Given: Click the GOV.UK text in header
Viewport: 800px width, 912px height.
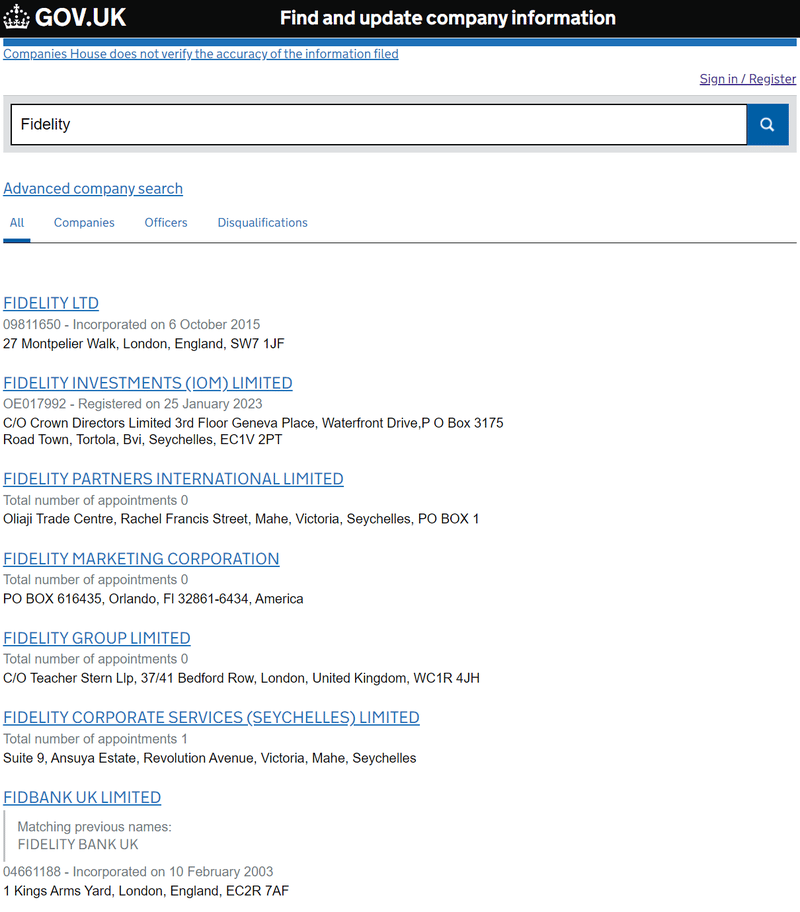Looking at the screenshot, I should coord(80,18).
